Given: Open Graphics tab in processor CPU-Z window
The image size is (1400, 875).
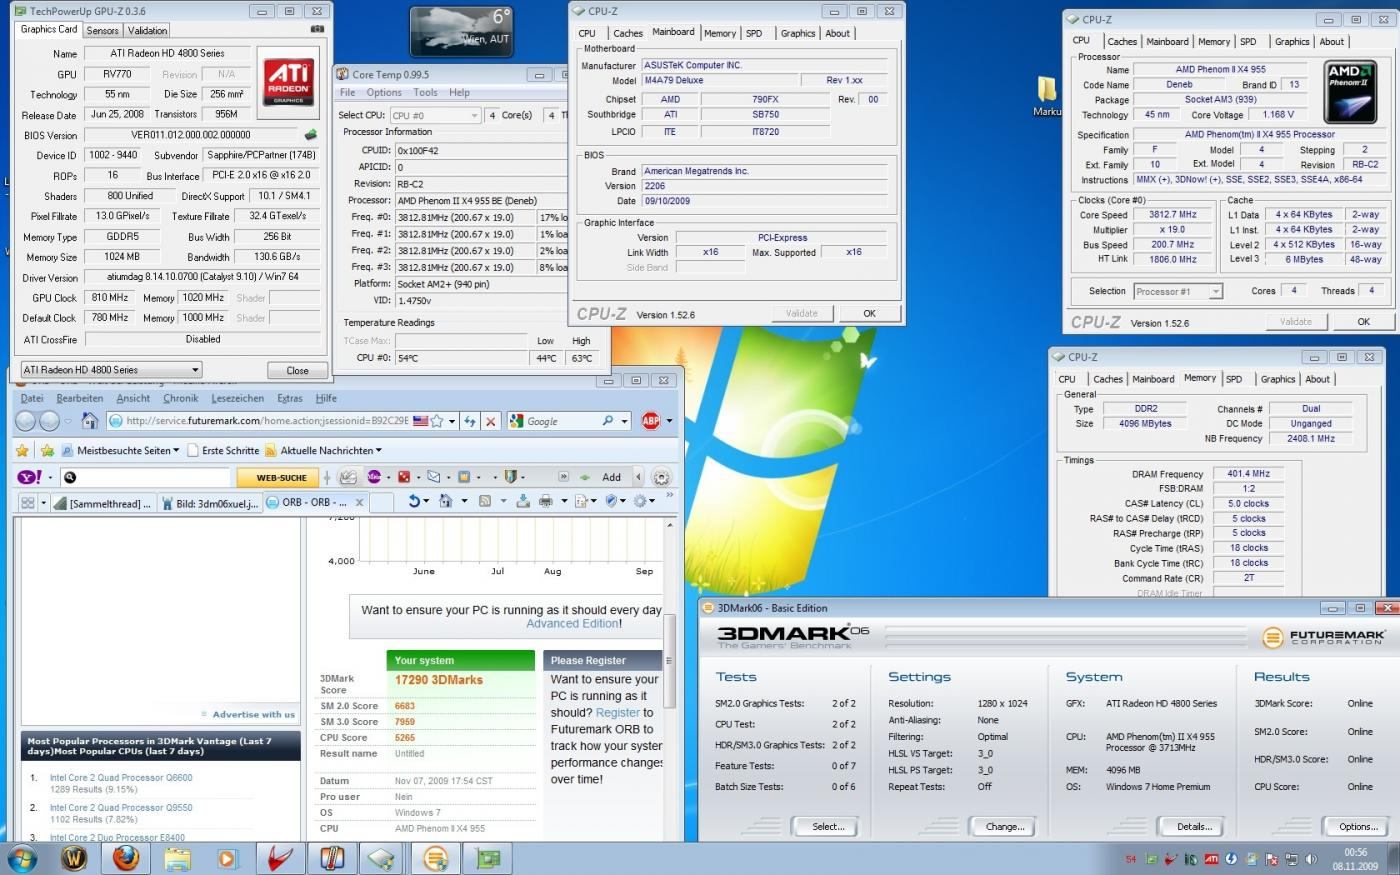Looking at the screenshot, I should (x=1292, y=41).
